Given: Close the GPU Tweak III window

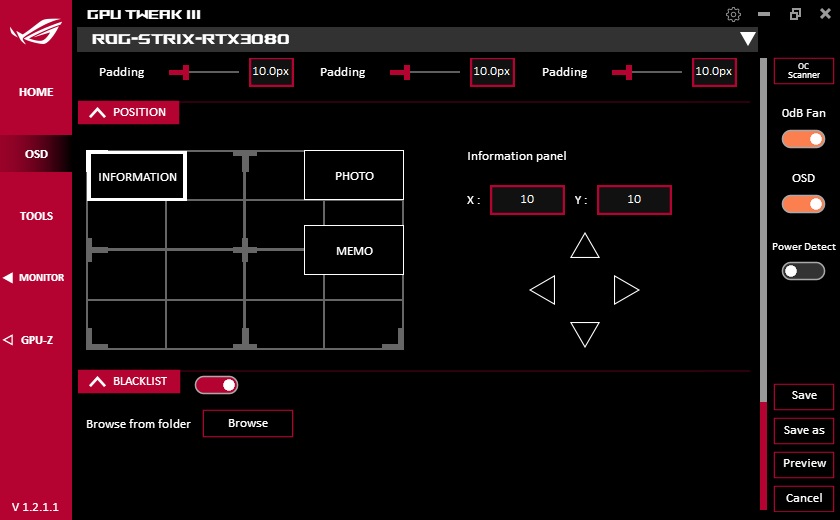Looking at the screenshot, I should pos(826,14).
